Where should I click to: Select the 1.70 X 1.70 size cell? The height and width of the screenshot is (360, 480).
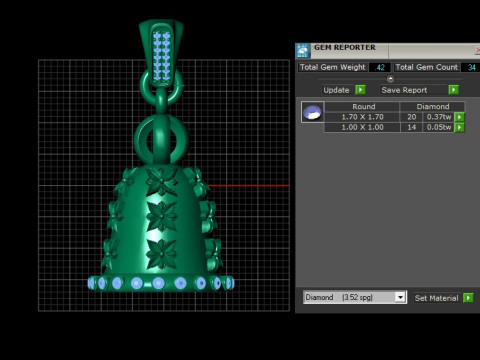[x=362, y=117]
